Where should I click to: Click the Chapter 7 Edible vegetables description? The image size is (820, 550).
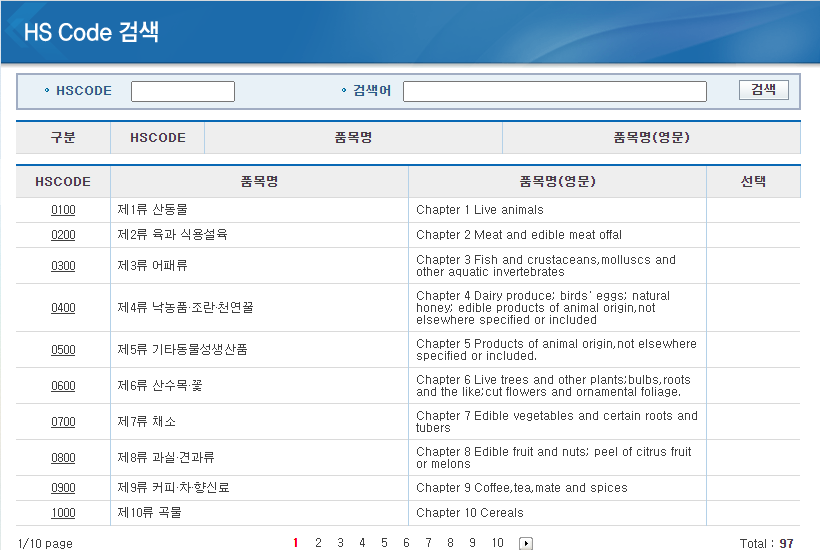[557, 422]
